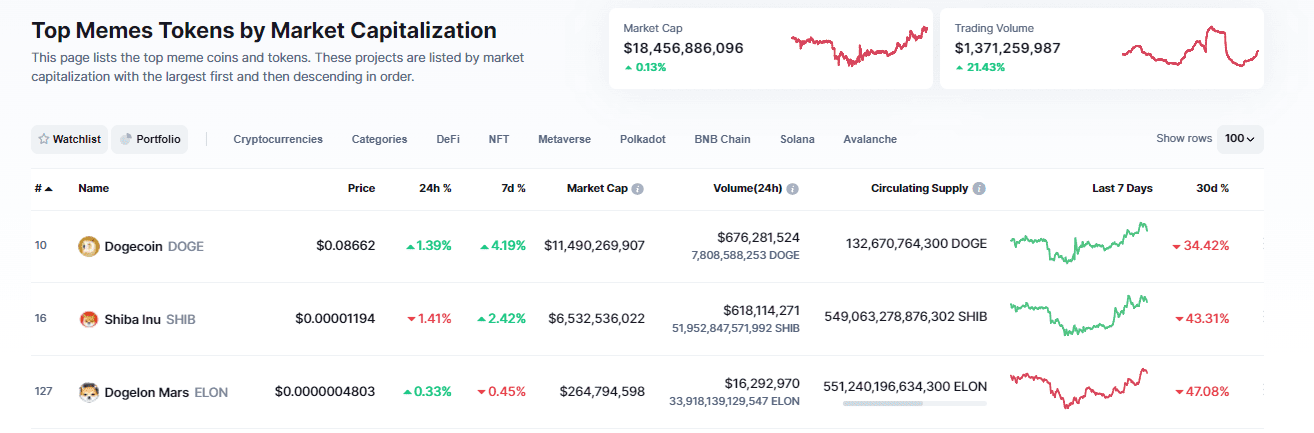
Task: Click Dogecoin volume $676,281,524
Action: pyautogui.click(x=758, y=237)
